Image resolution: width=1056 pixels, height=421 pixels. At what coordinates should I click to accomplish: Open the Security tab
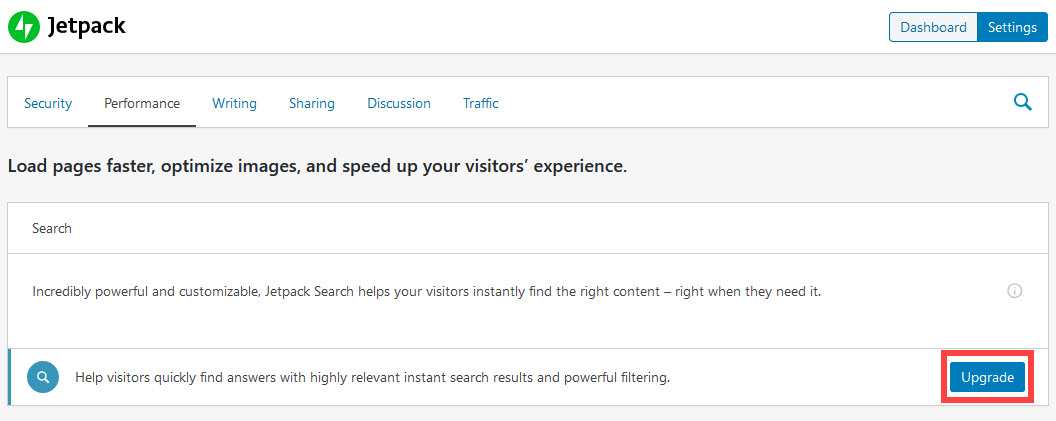[48, 103]
